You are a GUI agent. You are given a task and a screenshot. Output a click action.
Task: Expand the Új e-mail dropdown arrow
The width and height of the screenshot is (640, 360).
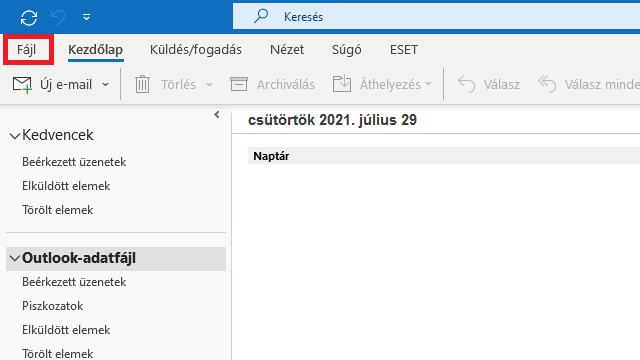[106, 84]
